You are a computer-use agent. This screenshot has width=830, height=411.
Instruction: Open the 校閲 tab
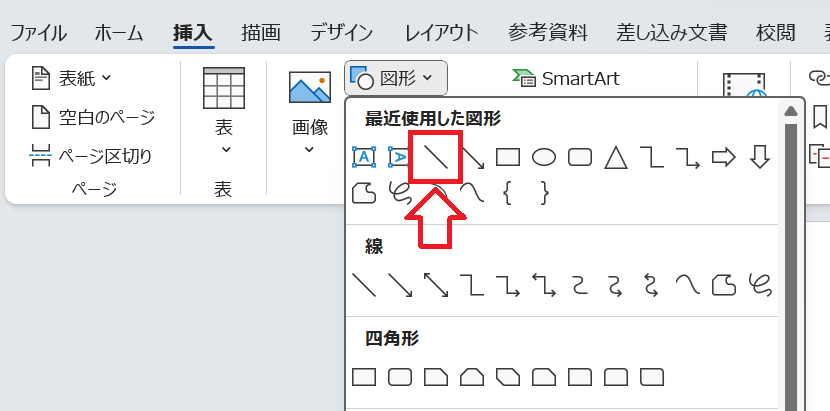pyautogui.click(x=775, y=33)
